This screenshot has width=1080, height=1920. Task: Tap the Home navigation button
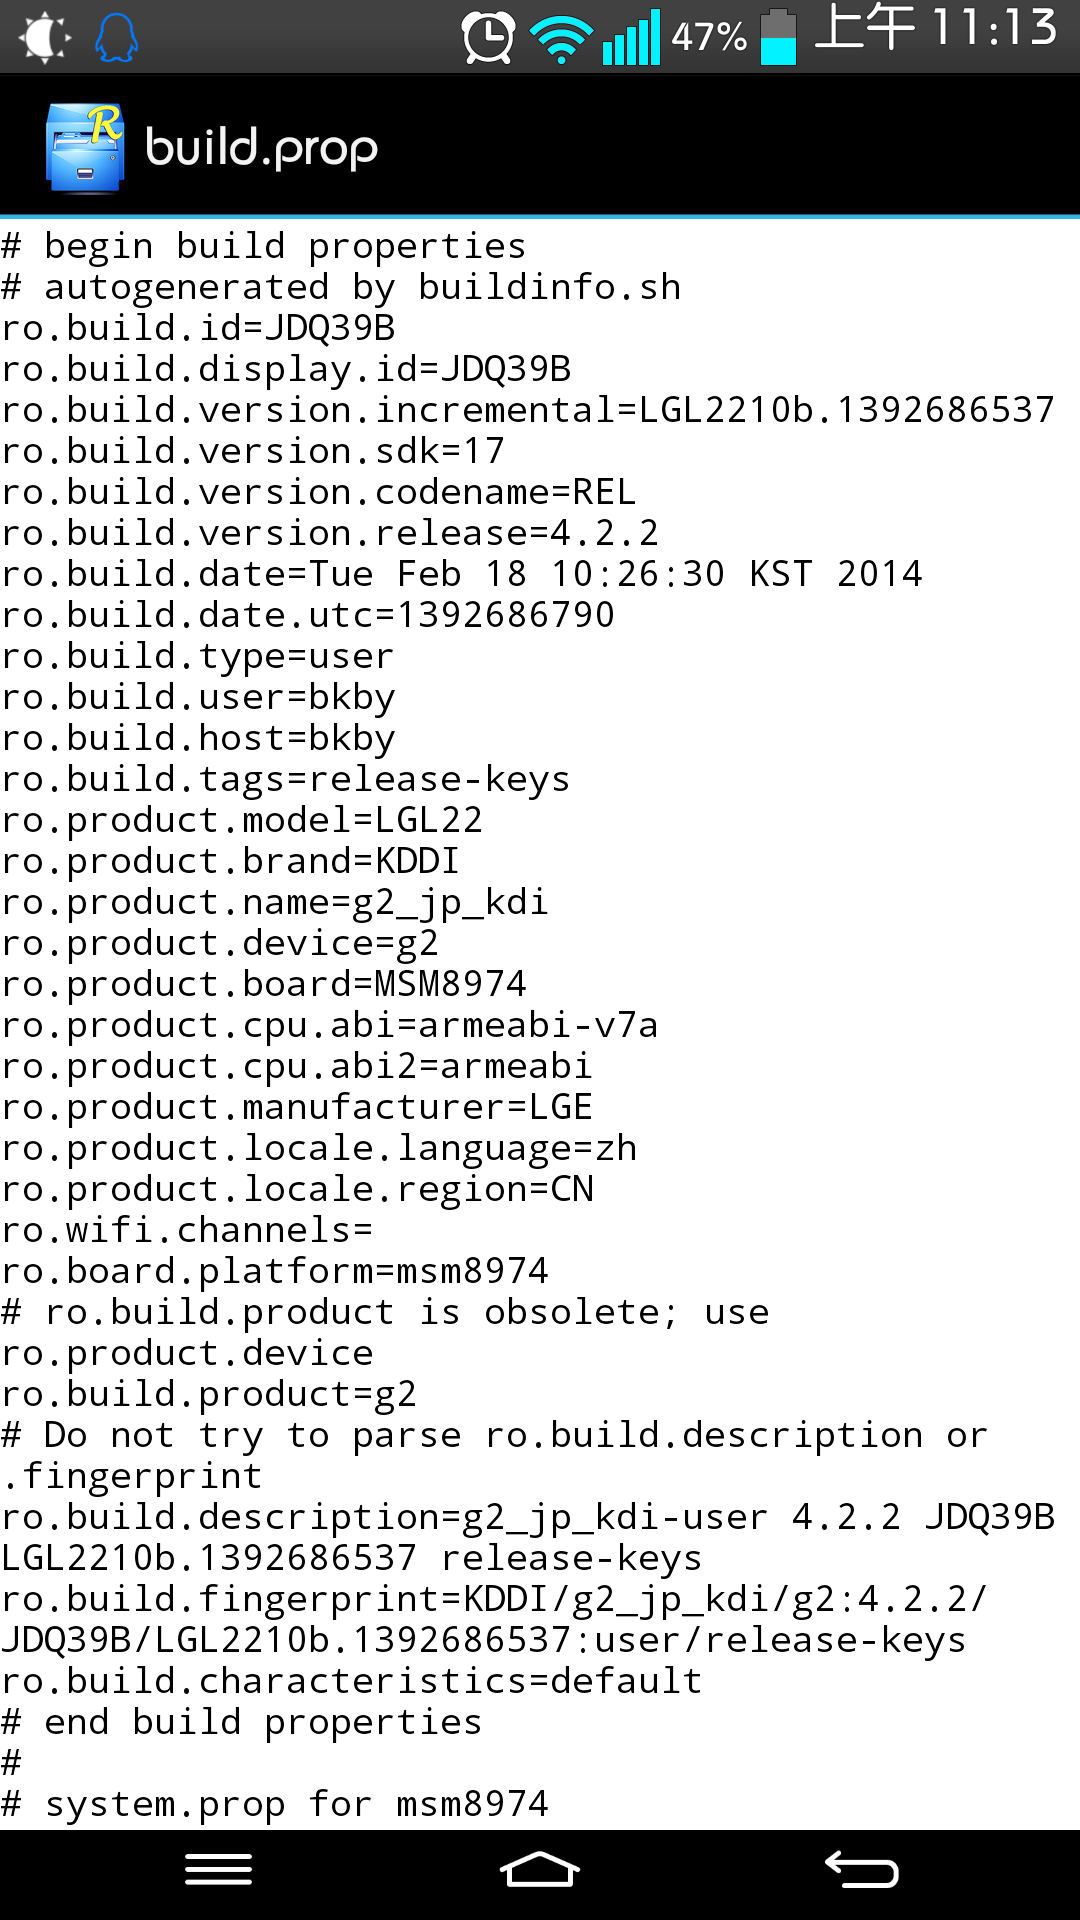pos(540,1870)
